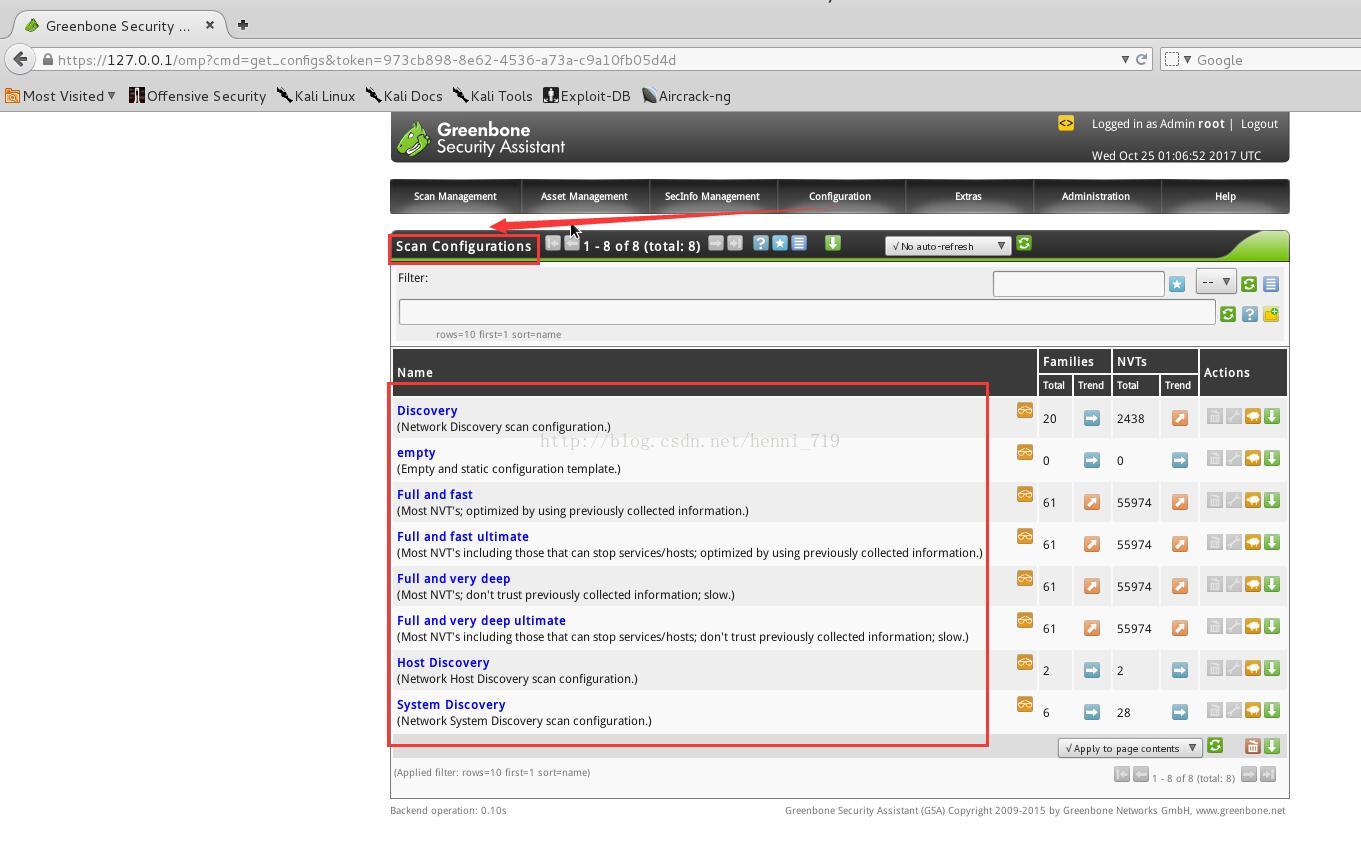The height and width of the screenshot is (861, 1361).
Task: Click NVT total '2438' for Discovery
Action: [x=1130, y=419]
